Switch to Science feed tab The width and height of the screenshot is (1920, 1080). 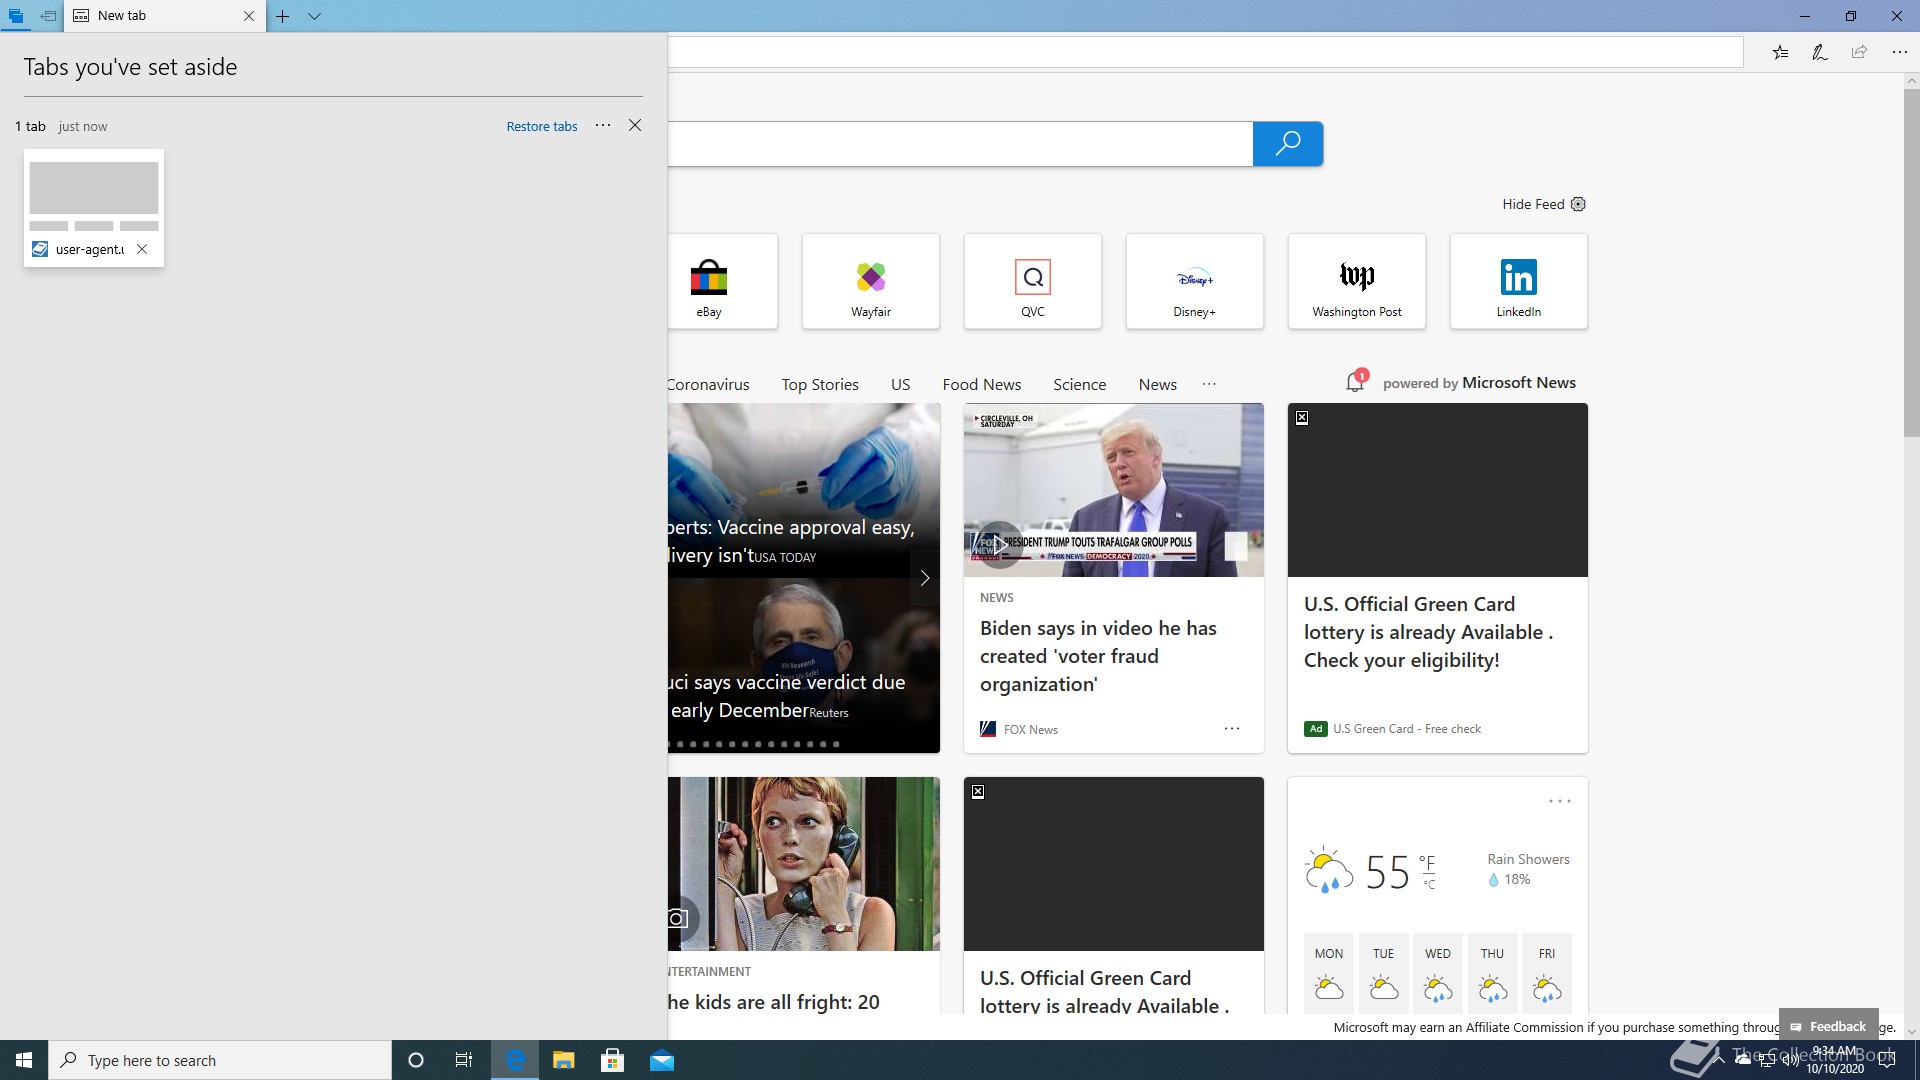[x=1079, y=384]
